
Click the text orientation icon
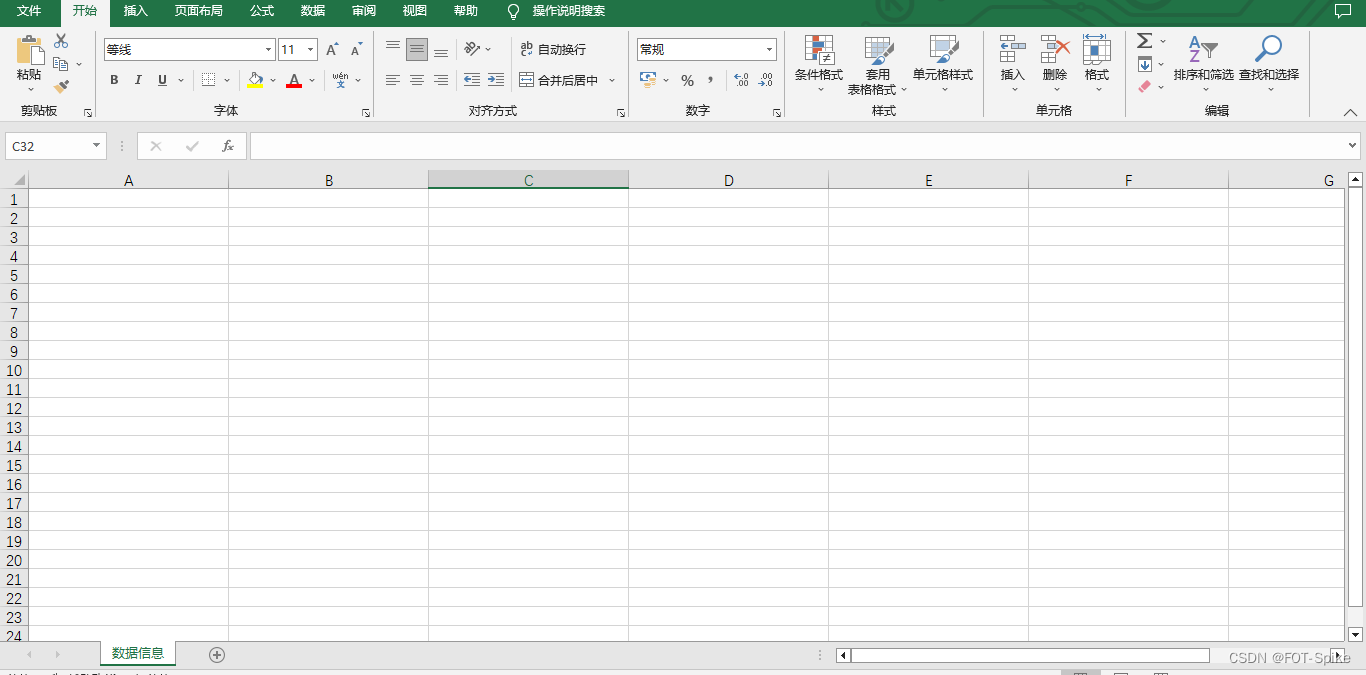pos(472,49)
